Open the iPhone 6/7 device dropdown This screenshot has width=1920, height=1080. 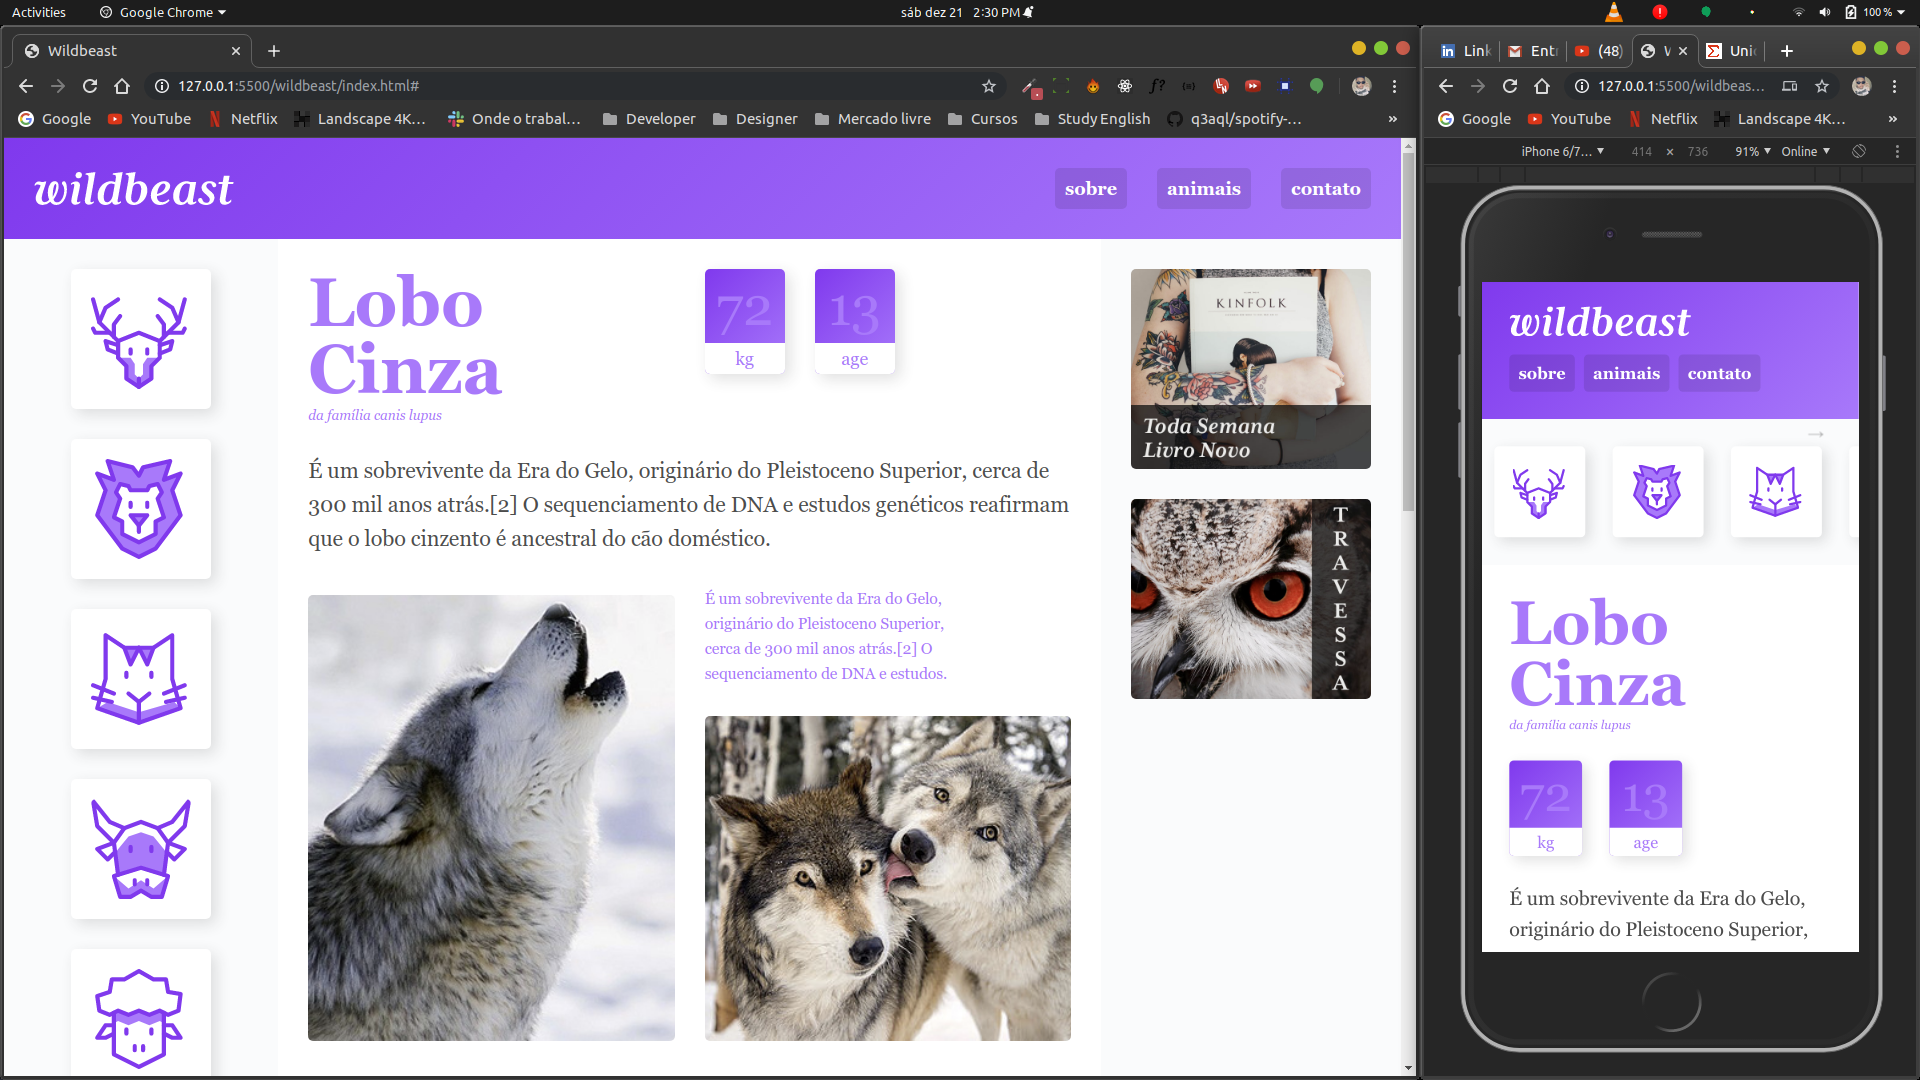tap(1562, 151)
